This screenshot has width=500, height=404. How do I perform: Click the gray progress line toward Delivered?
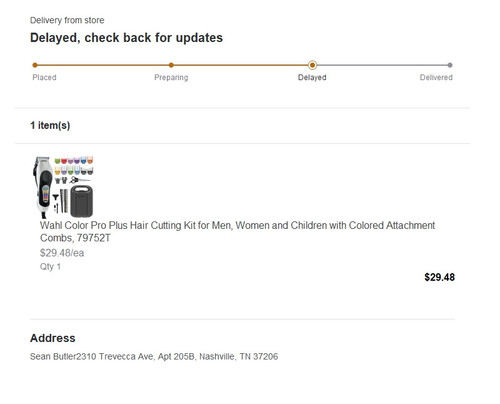[x=382, y=65]
